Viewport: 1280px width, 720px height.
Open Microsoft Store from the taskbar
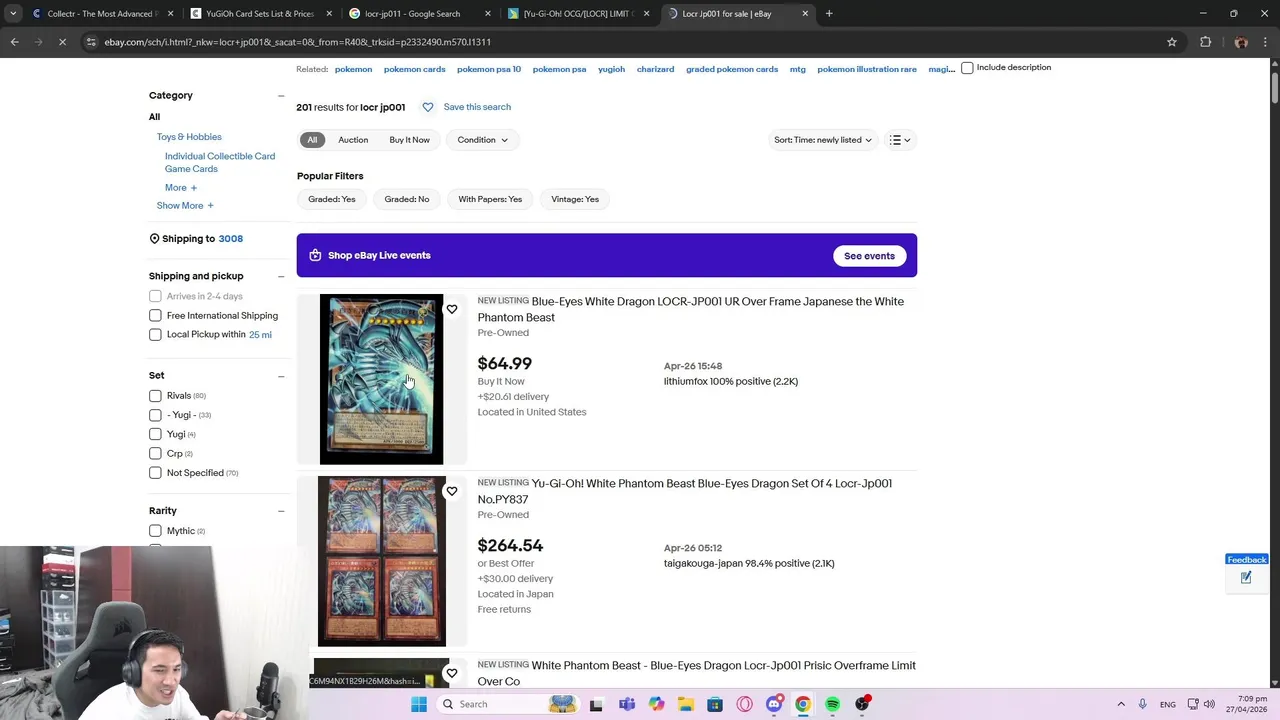pyautogui.click(x=714, y=704)
